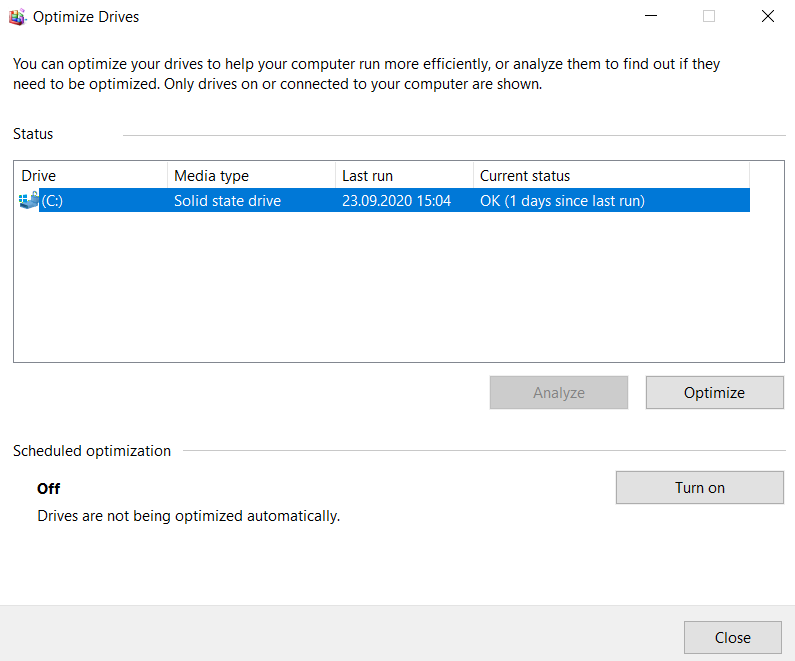This screenshot has width=795, height=661.
Task: Click 'OK (1 days since last run)' status
Action: [562, 201]
